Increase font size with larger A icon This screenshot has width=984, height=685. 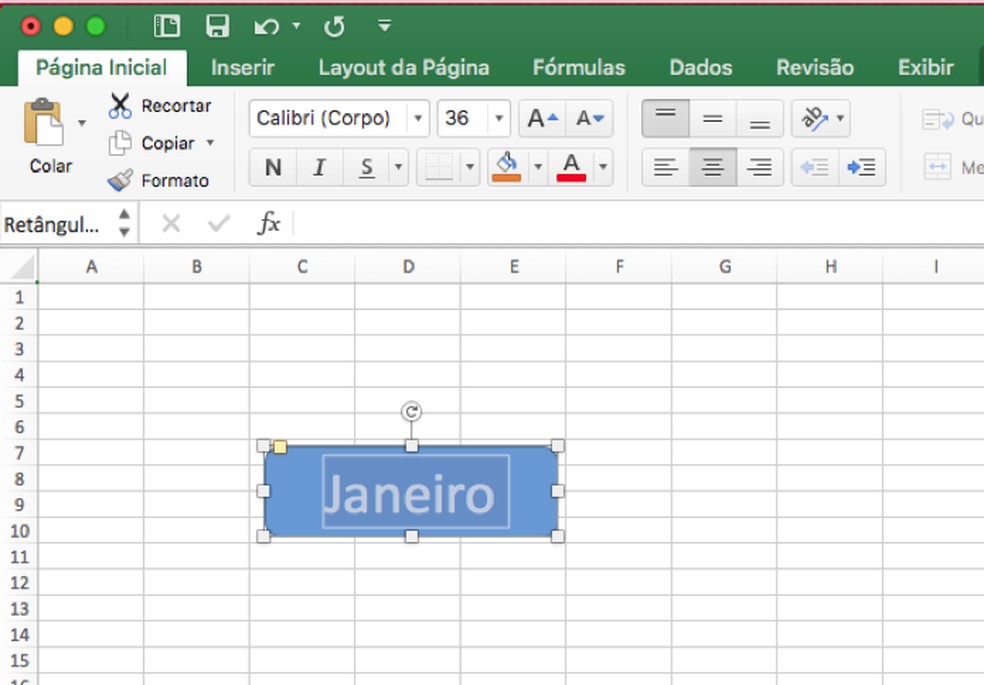543,118
